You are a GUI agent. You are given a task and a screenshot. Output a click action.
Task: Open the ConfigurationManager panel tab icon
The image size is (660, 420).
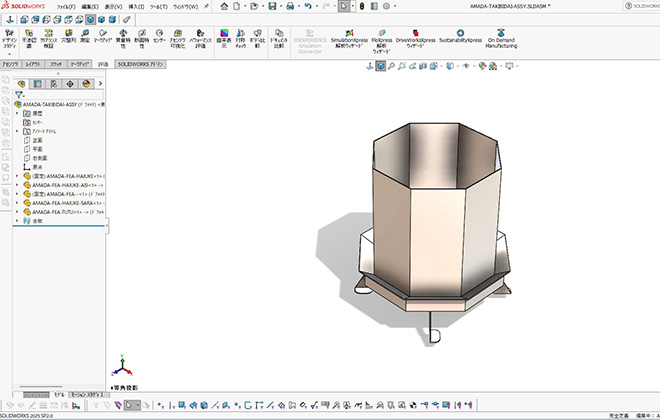point(52,83)
